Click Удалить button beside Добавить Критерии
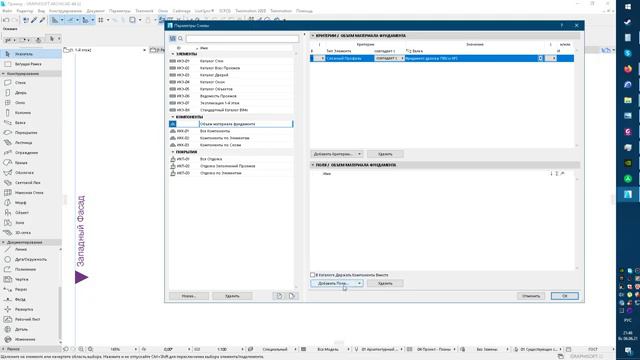Image resolution: width=640 pixels, height=360 pixels. click(385, 154)
